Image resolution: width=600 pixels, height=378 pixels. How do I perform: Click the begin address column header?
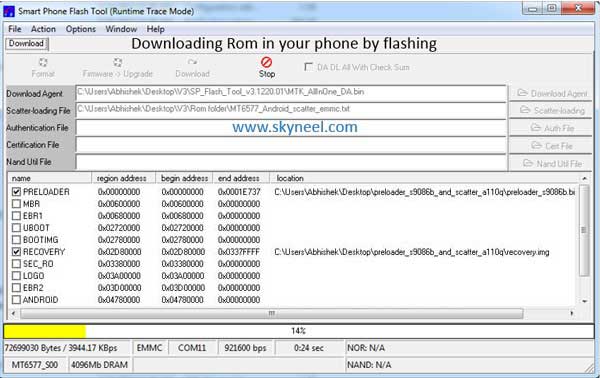[184, 178]
